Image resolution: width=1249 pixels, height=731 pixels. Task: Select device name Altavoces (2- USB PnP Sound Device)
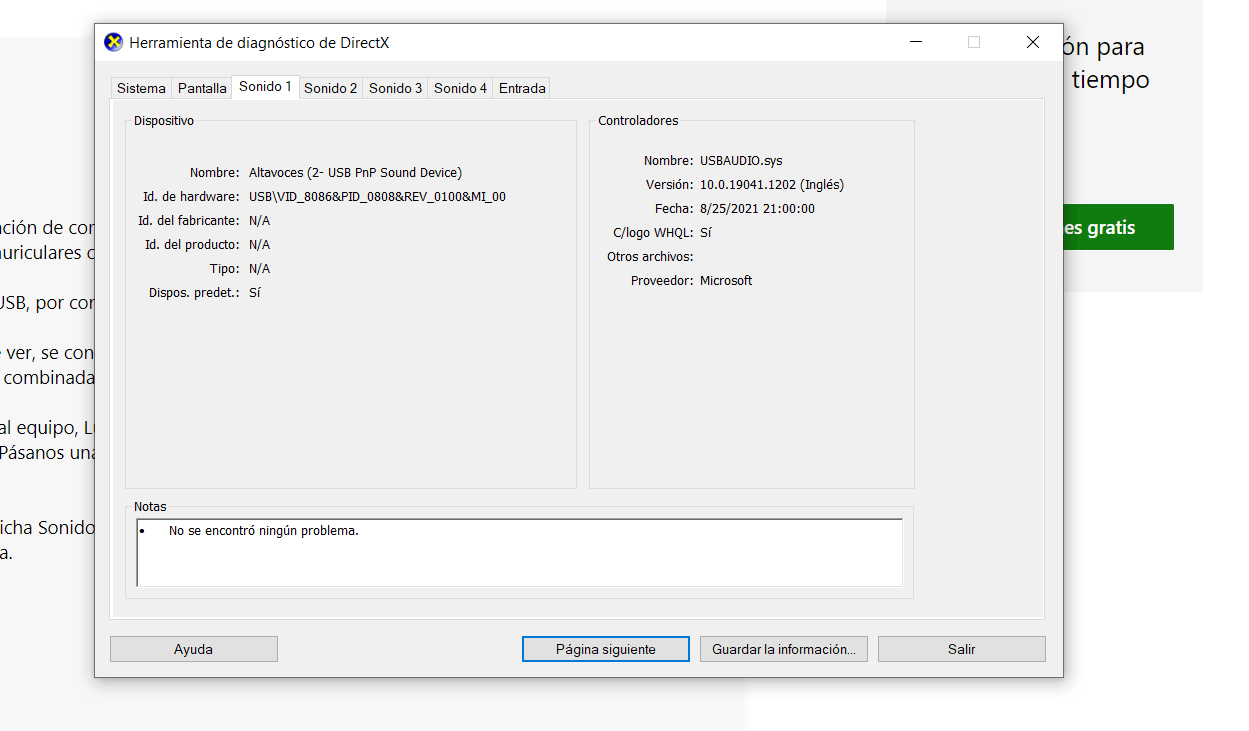[355, 172]
